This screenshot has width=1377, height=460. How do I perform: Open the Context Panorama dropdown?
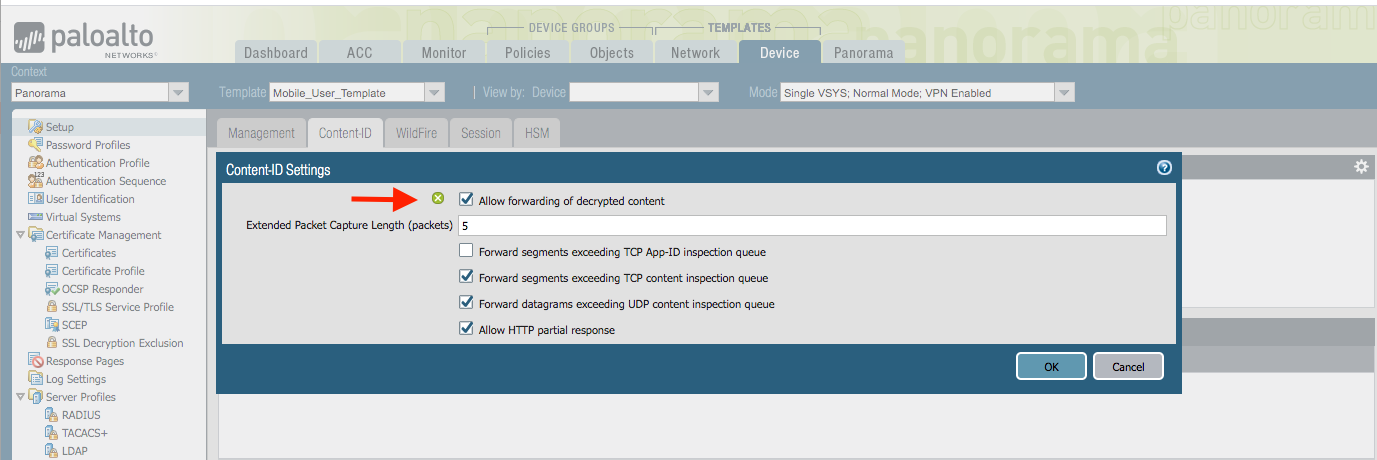pos(178,93)
